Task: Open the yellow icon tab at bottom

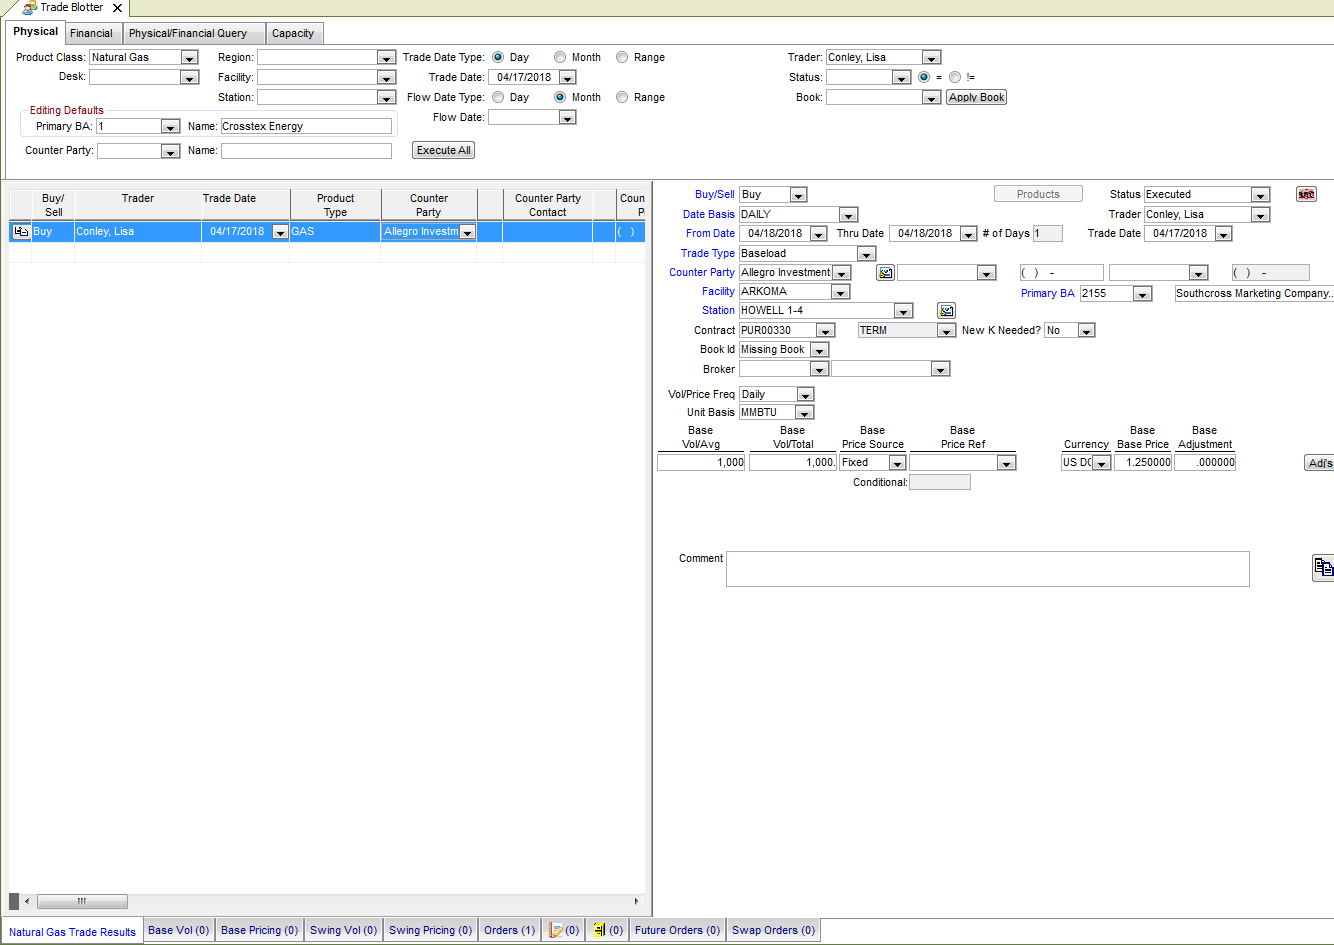Action: click(x=607, y=930)
